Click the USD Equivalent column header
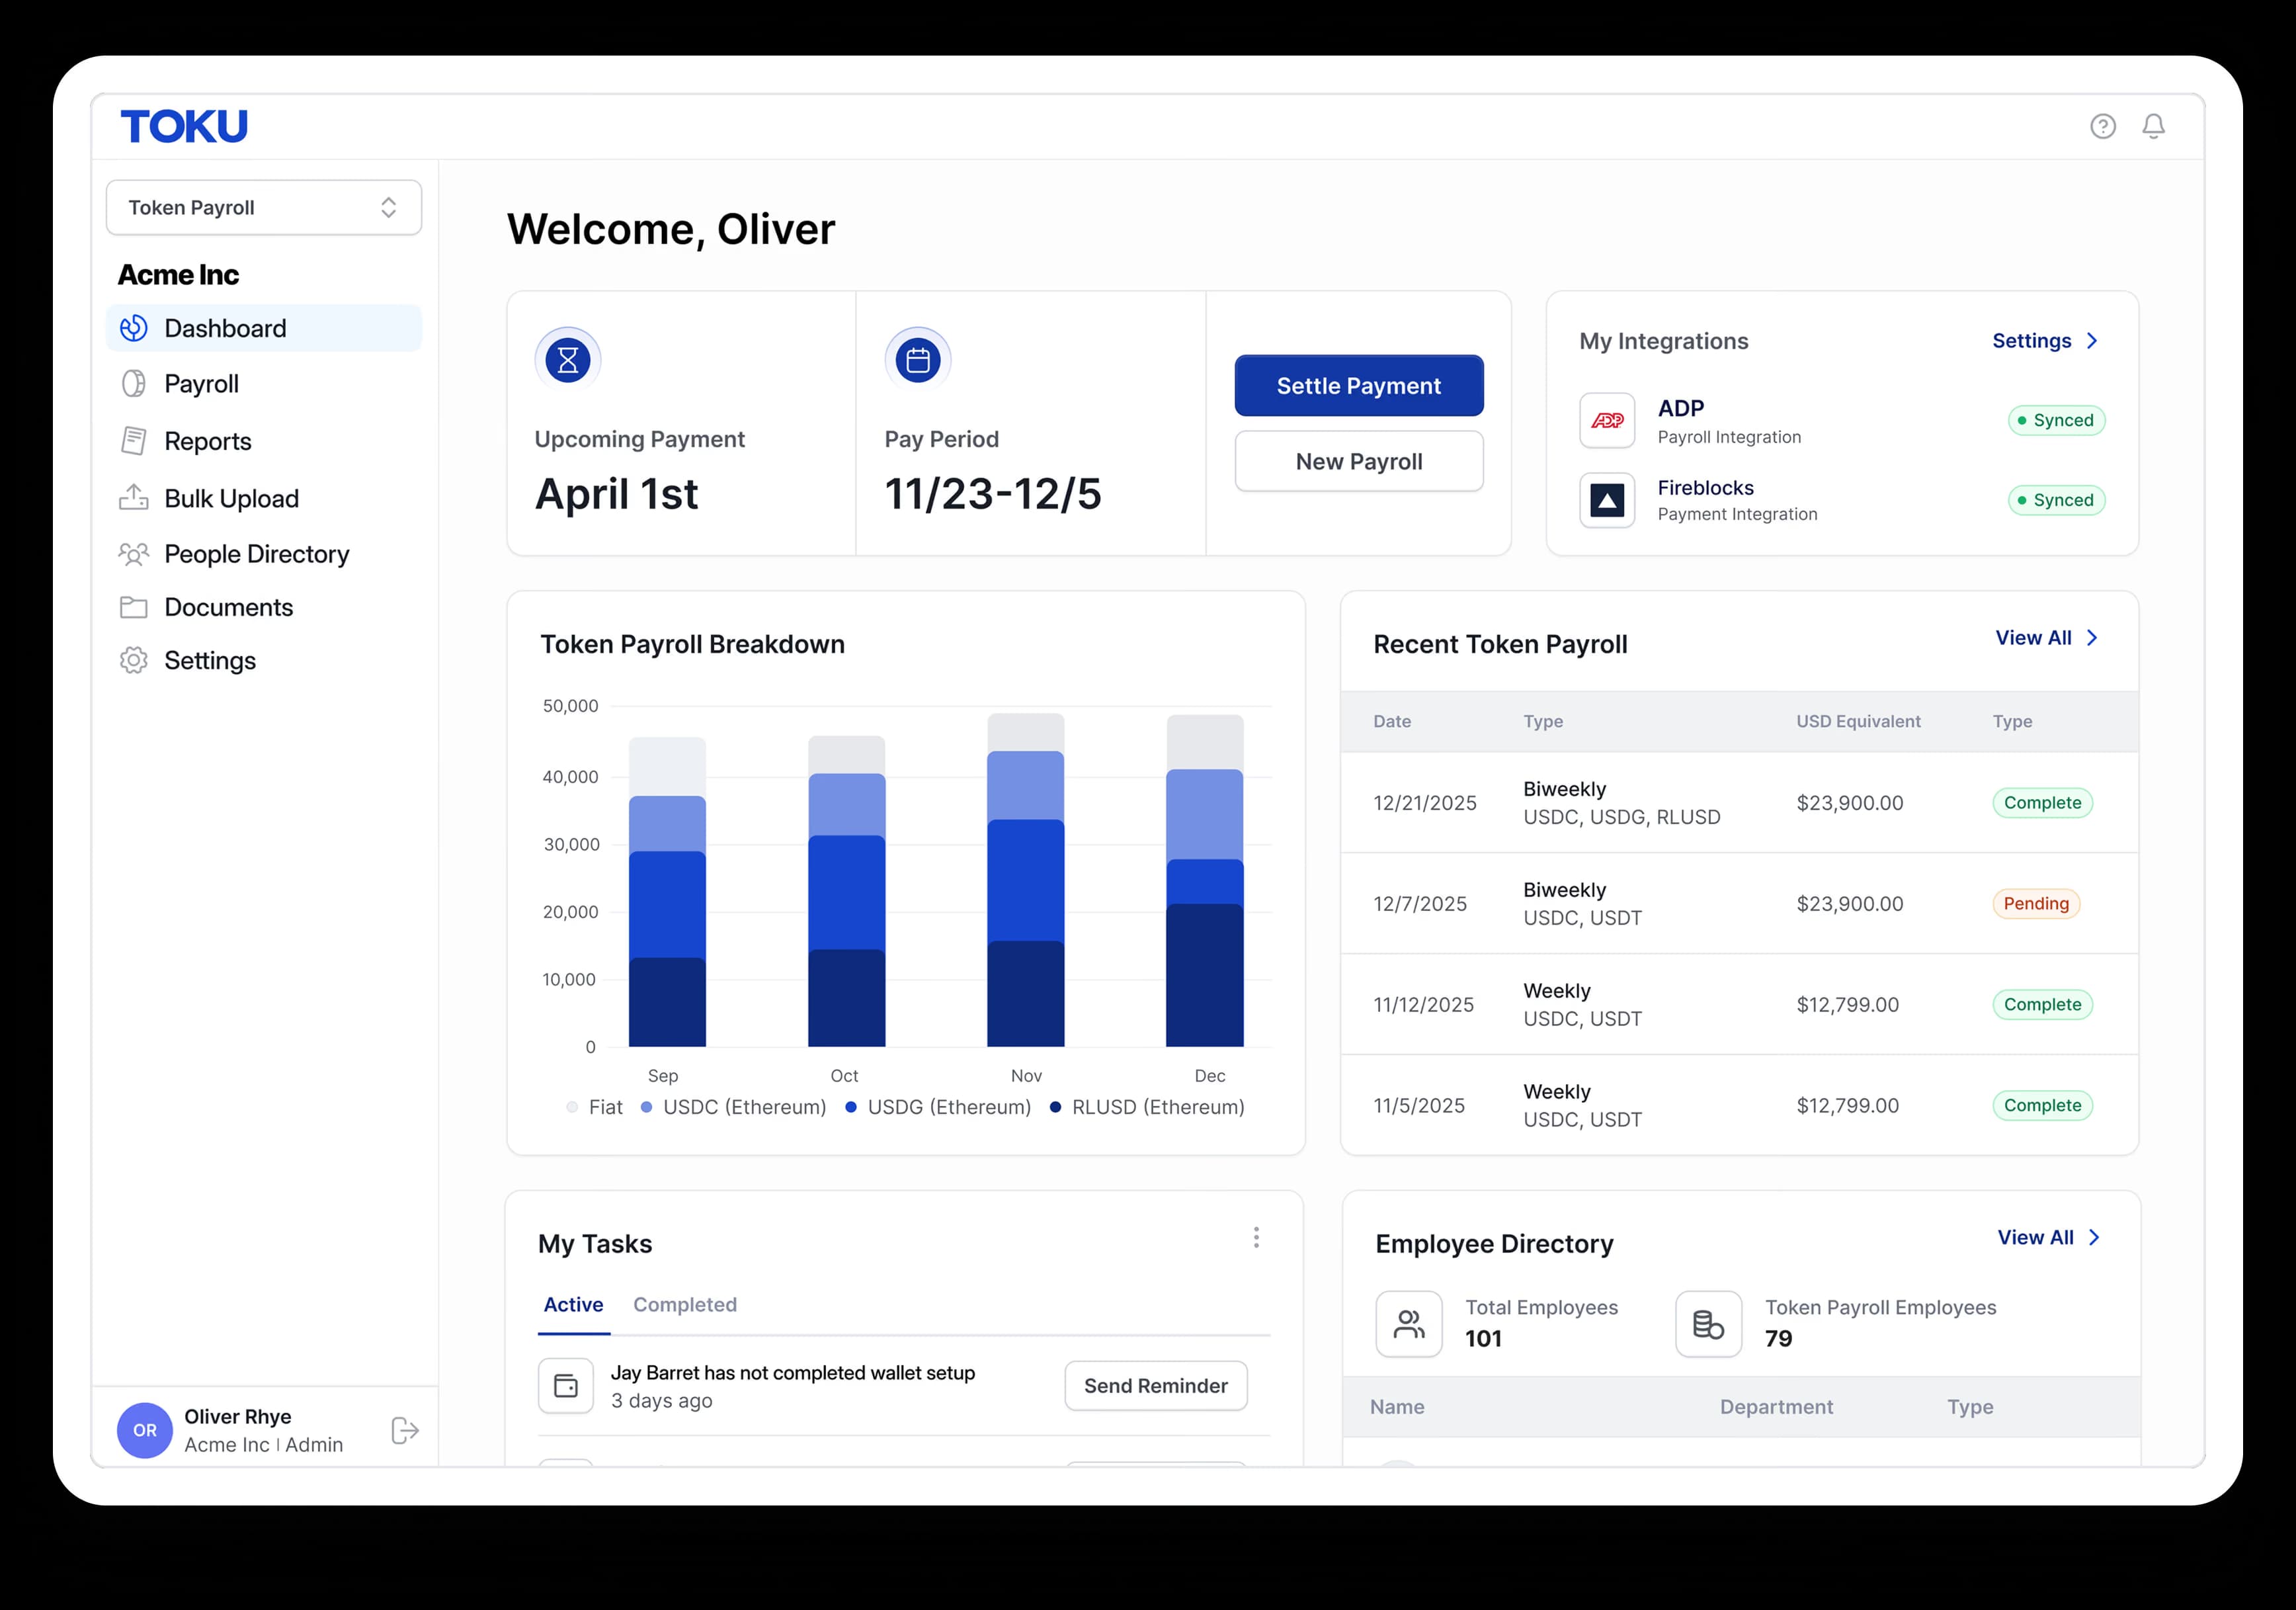The height and width of the screenshot is (1610, 2296). [x=1858, y=722]
